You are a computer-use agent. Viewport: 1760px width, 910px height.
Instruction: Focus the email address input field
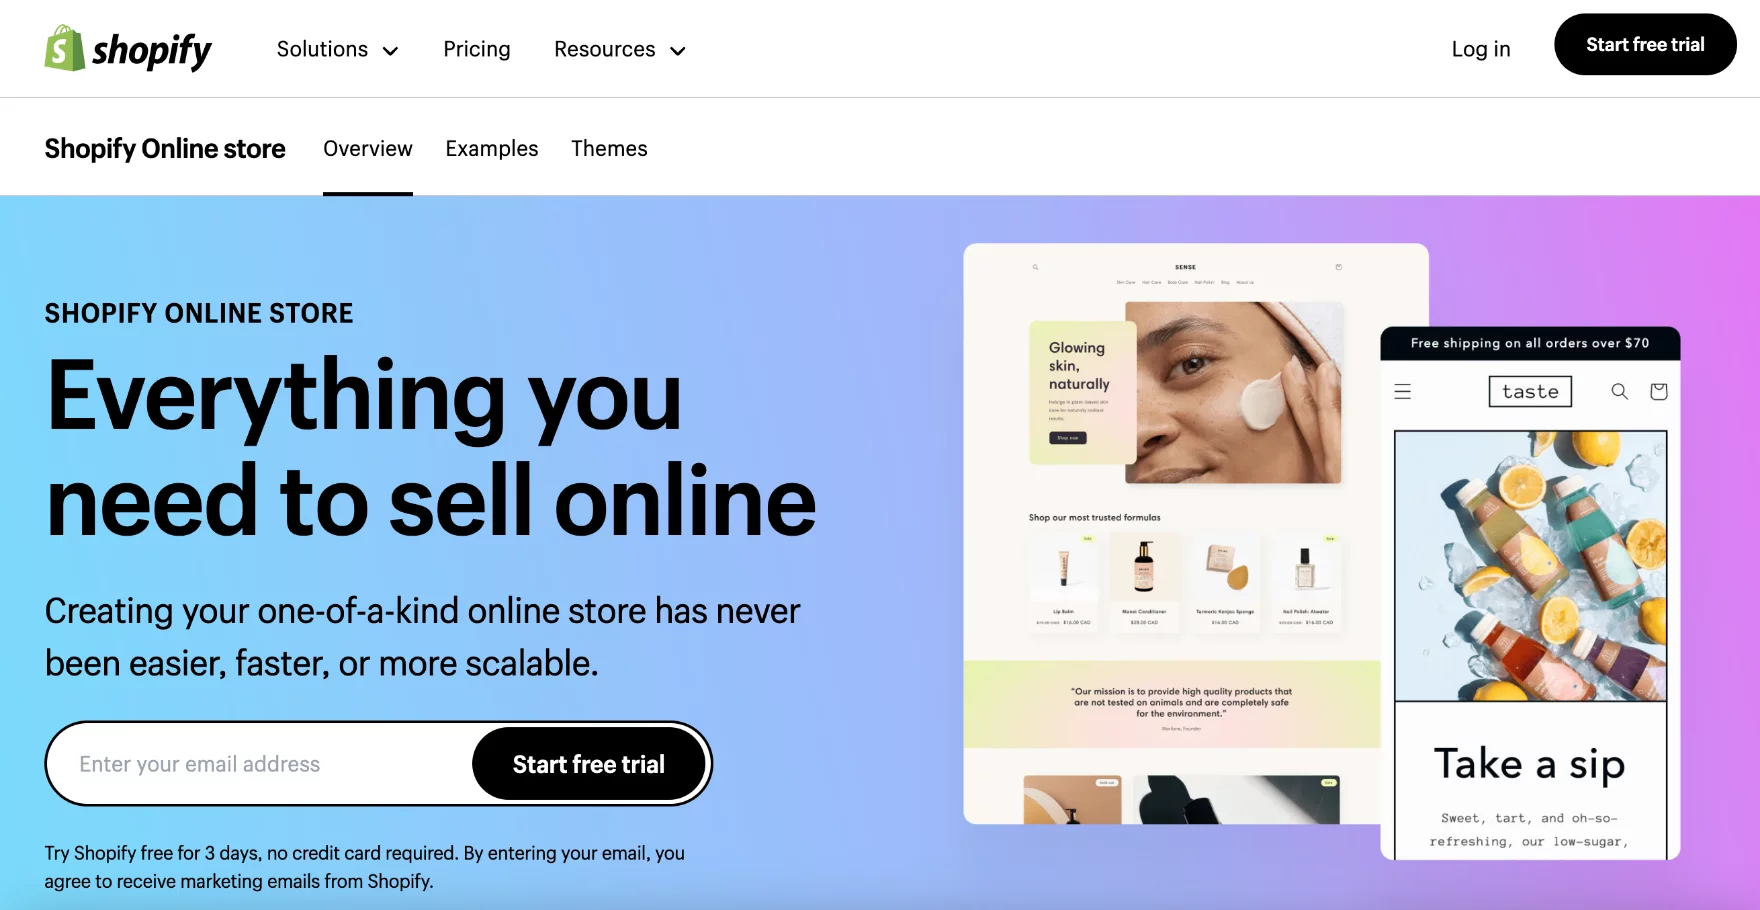(262, 764)
